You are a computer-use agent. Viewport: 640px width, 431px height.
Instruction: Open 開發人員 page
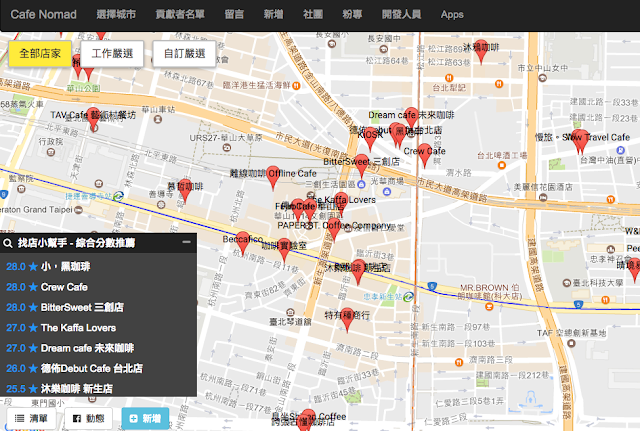coord(401,14)
